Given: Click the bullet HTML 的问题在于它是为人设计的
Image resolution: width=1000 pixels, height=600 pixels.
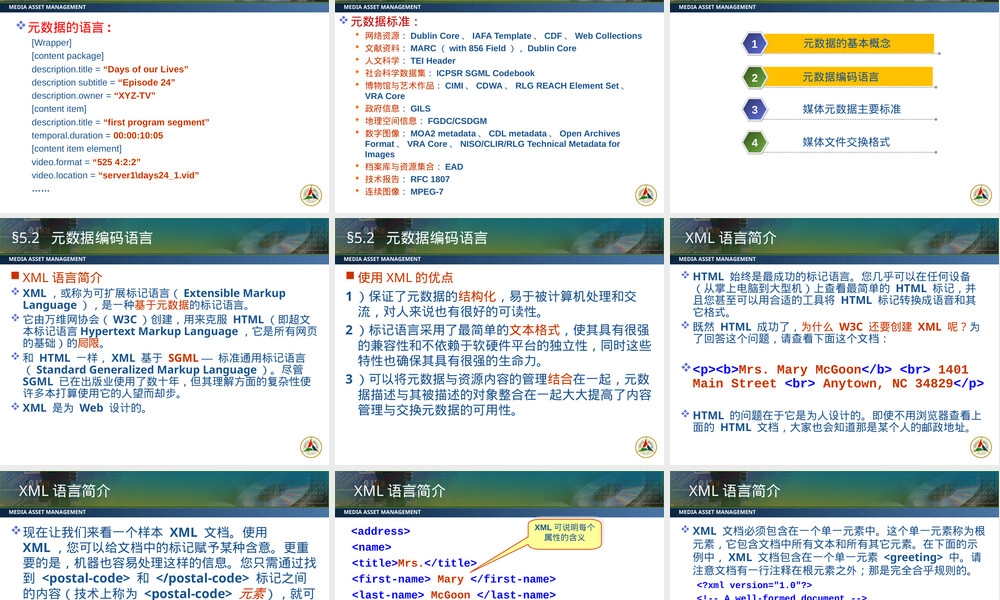Looking at the screenshot, I should [x=837, y=421].
